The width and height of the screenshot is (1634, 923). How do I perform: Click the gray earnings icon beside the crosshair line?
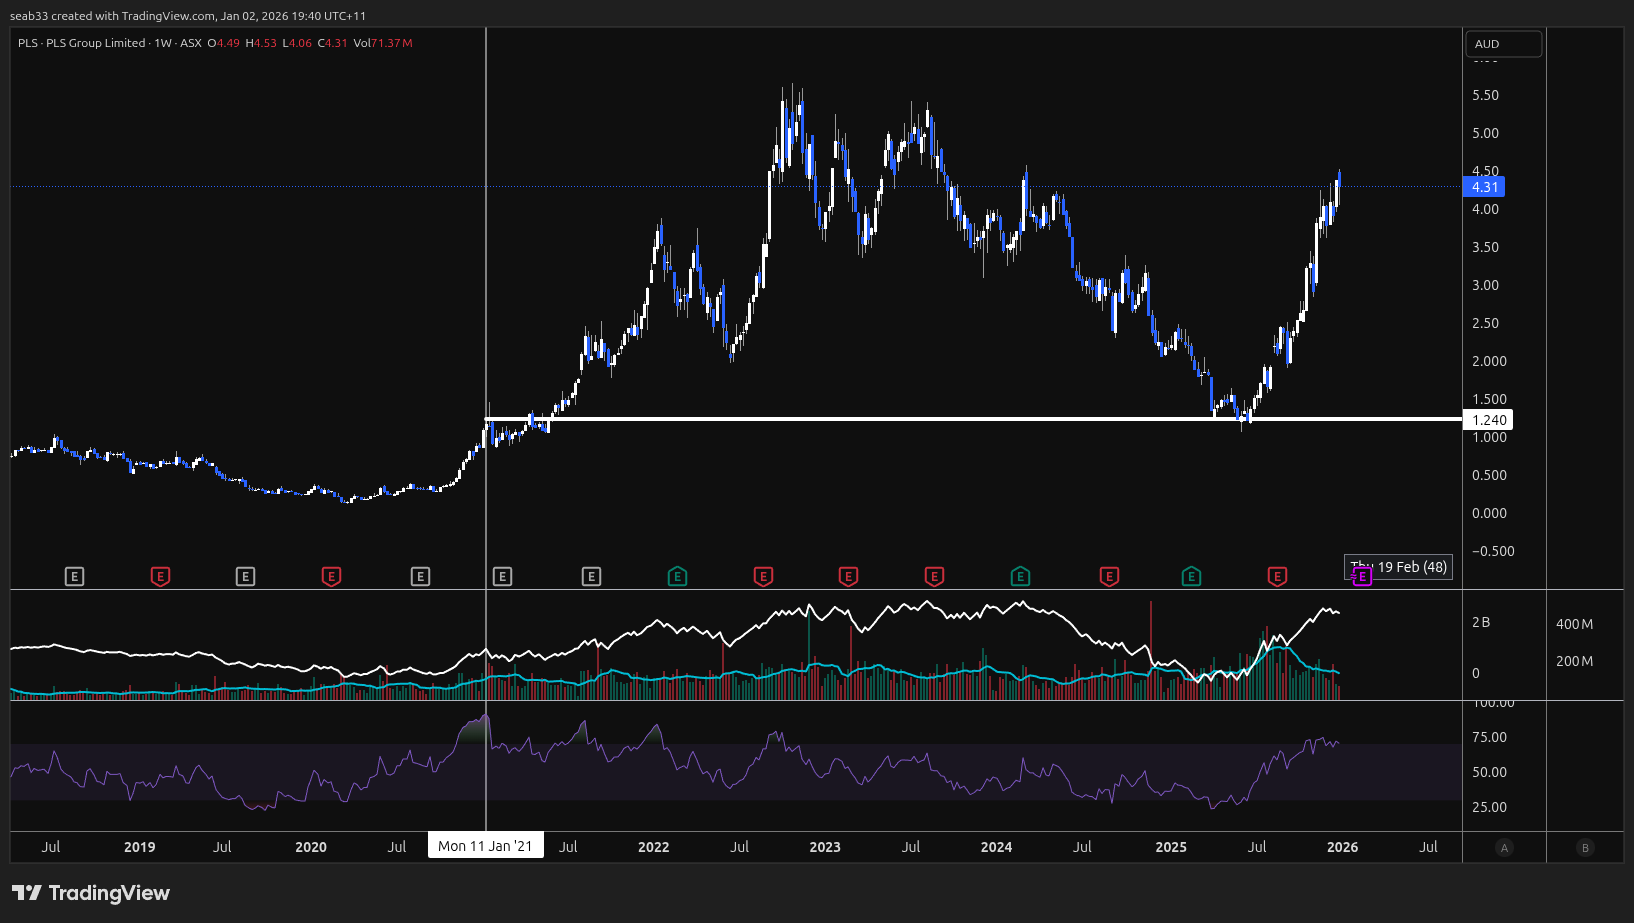(x=502, y=576)
